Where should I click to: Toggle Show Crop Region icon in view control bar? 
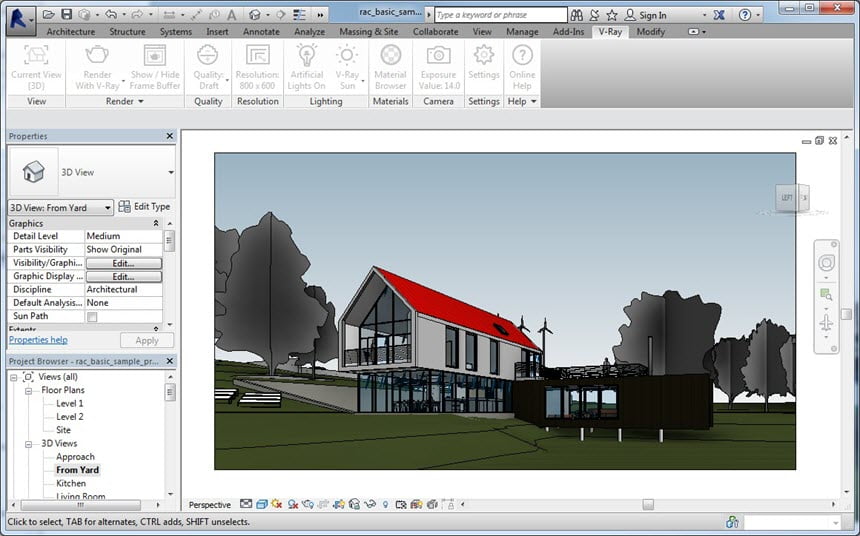[338, 504]
